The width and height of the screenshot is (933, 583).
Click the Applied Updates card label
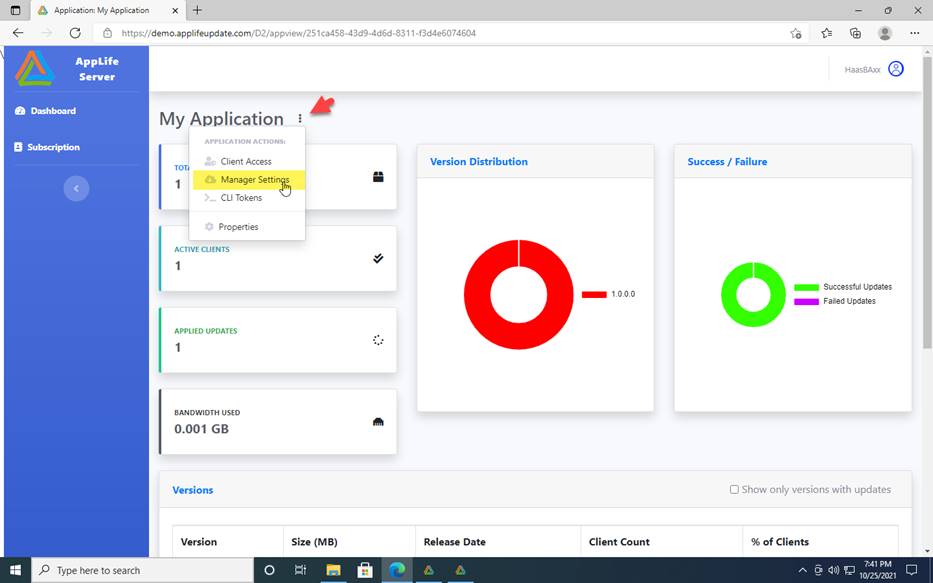[x=205, y=331]
